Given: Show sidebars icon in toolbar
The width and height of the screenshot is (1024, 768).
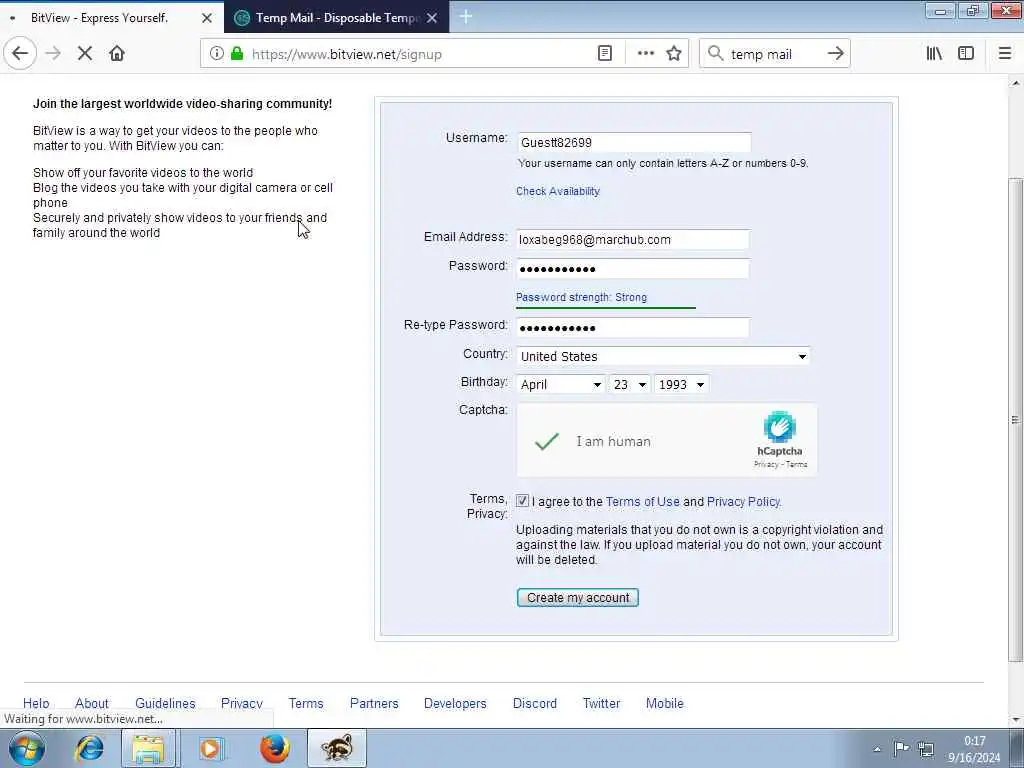Looking at the screenshot, I should tap(966, 54).
